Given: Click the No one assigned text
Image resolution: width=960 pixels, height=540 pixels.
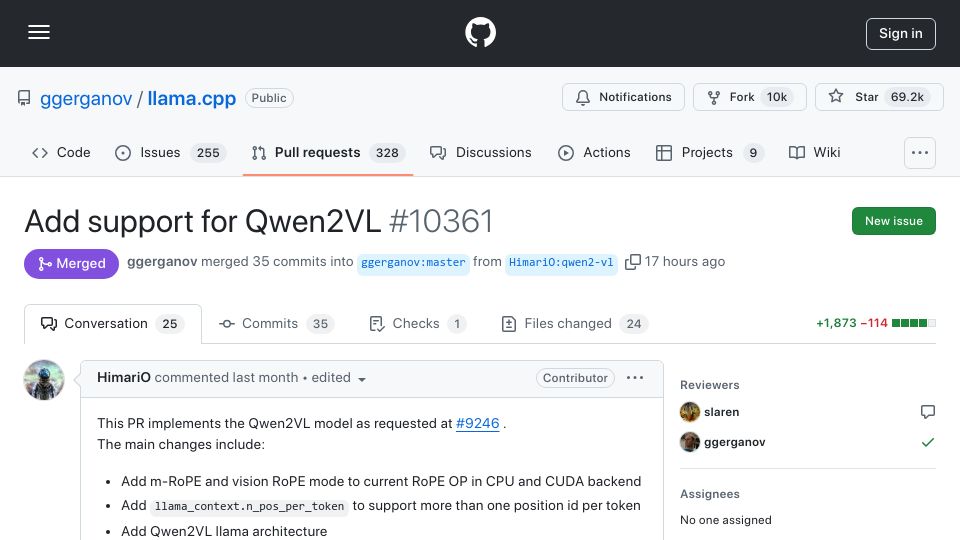Looking at the screenshot, I should (x=726, y=520).
